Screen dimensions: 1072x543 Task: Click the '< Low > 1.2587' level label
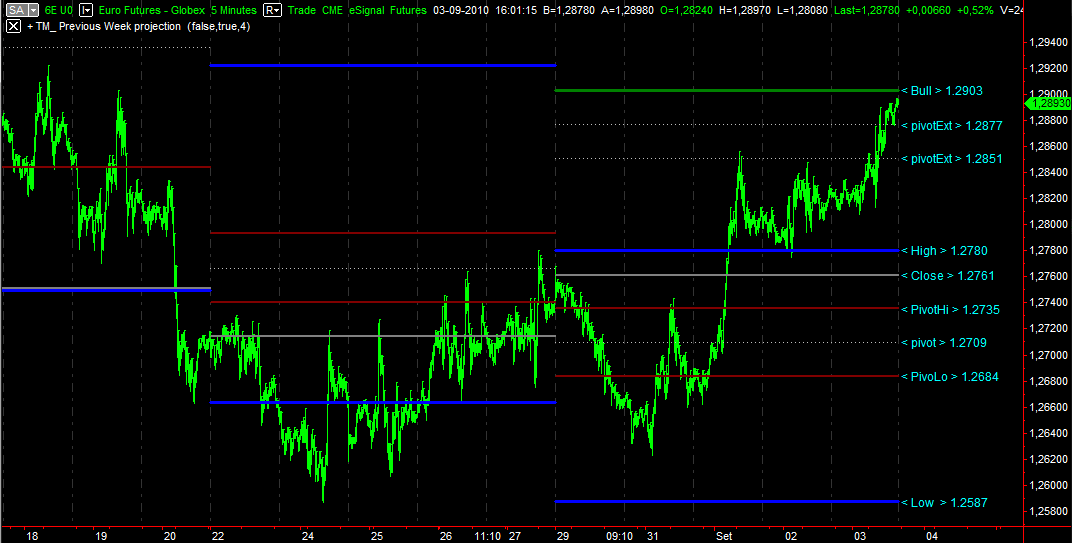[944, 503]
